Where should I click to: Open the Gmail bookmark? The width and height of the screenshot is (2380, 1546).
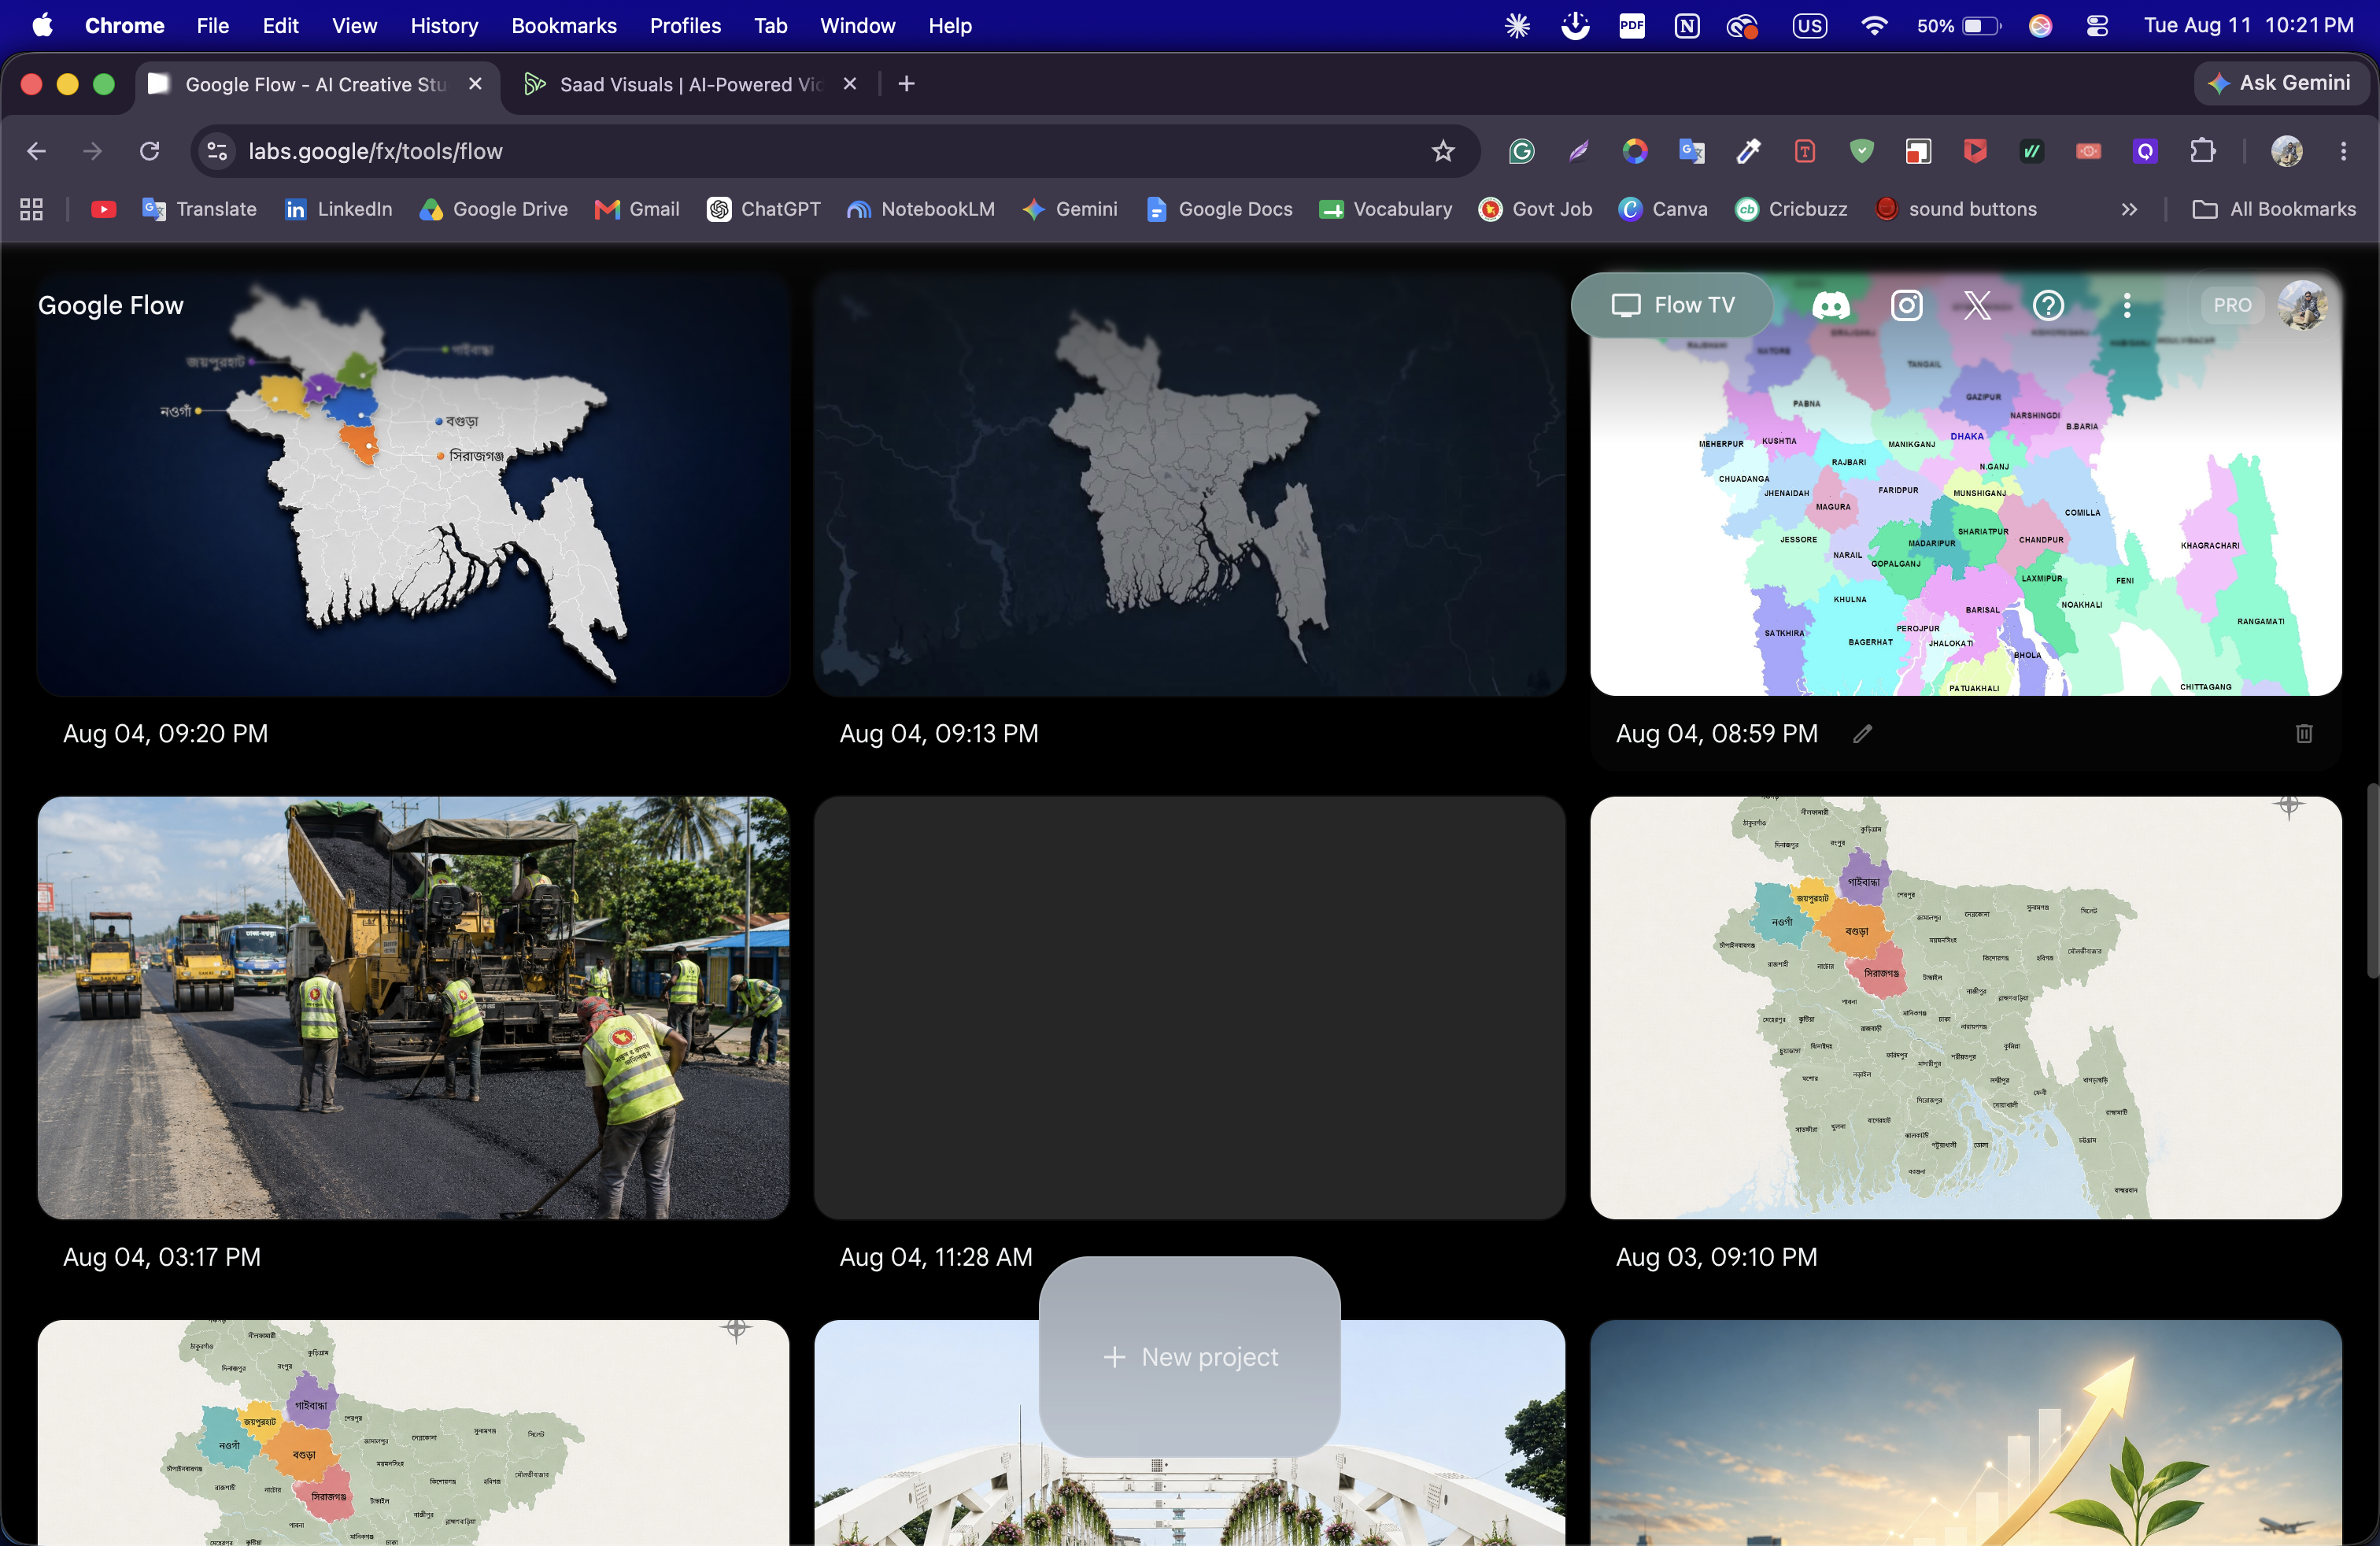(637, 209)
